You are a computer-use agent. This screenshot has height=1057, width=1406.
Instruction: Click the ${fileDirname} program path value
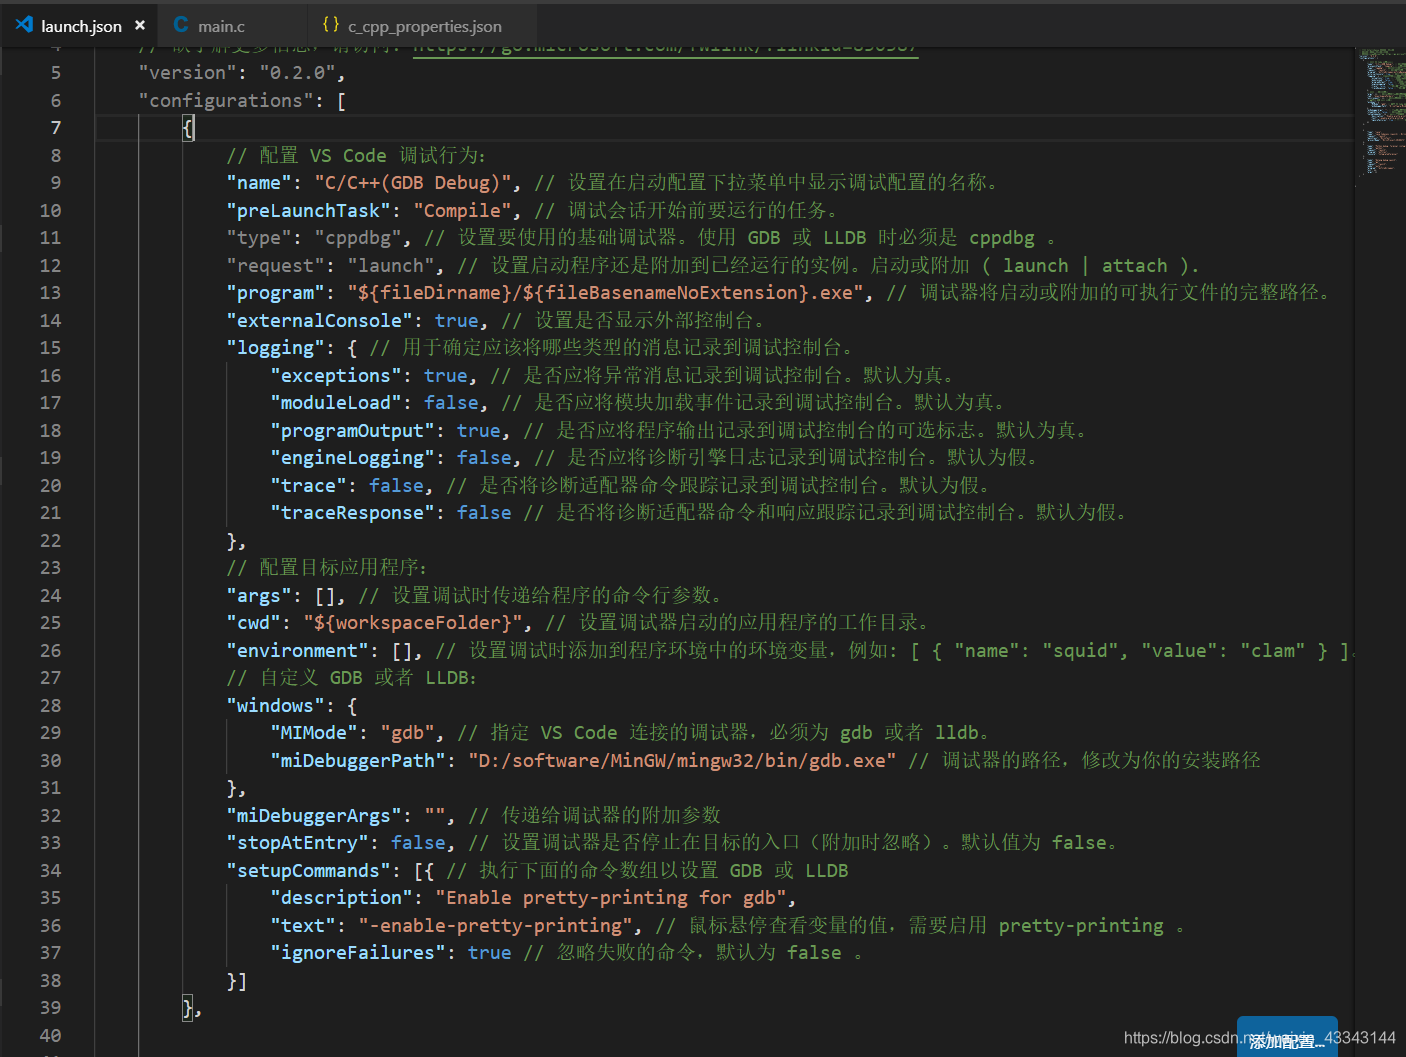605,293
